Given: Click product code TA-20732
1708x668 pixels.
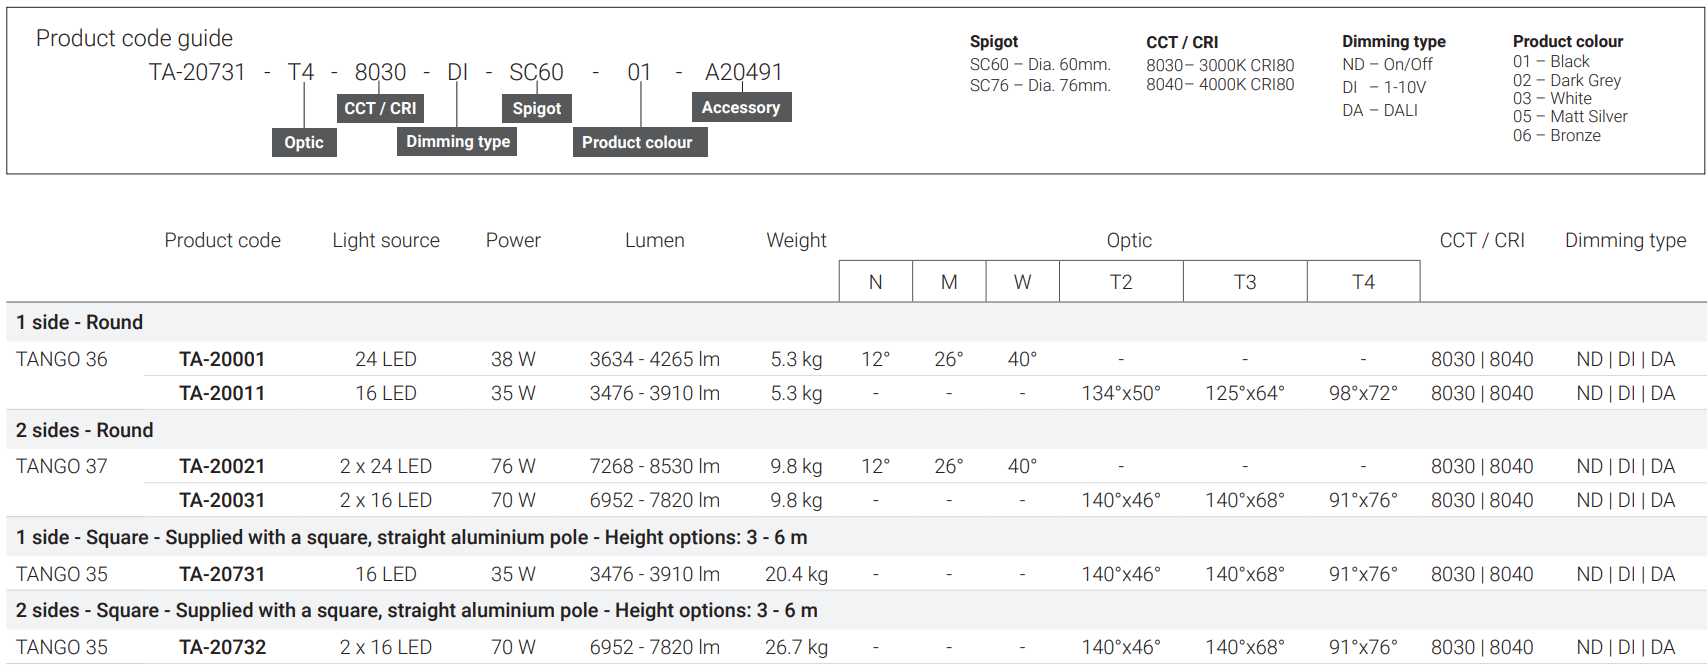Looking at the screenshot, I should click(222, 647).
